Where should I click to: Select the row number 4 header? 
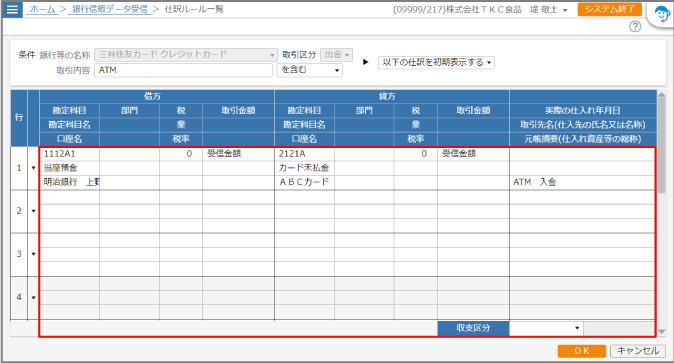click(19, 298)
